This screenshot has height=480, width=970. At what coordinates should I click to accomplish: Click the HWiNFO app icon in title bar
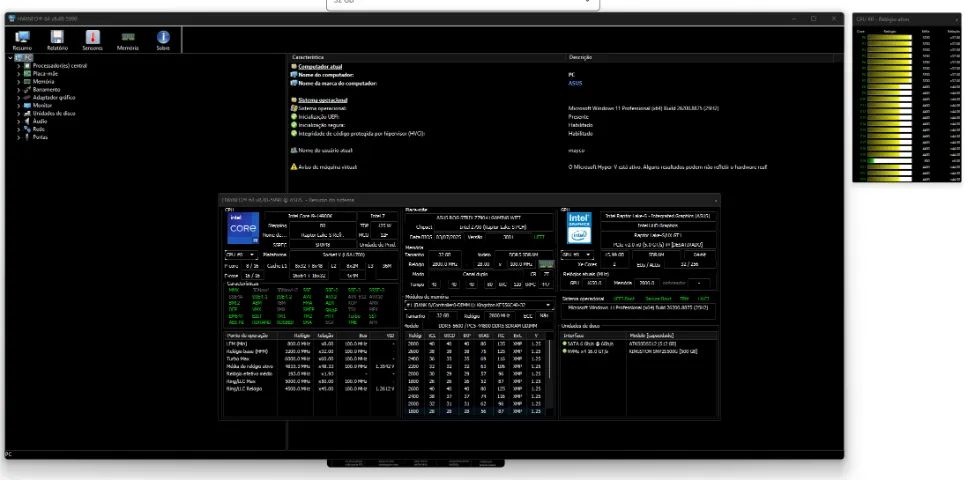[x=11, y=19]
